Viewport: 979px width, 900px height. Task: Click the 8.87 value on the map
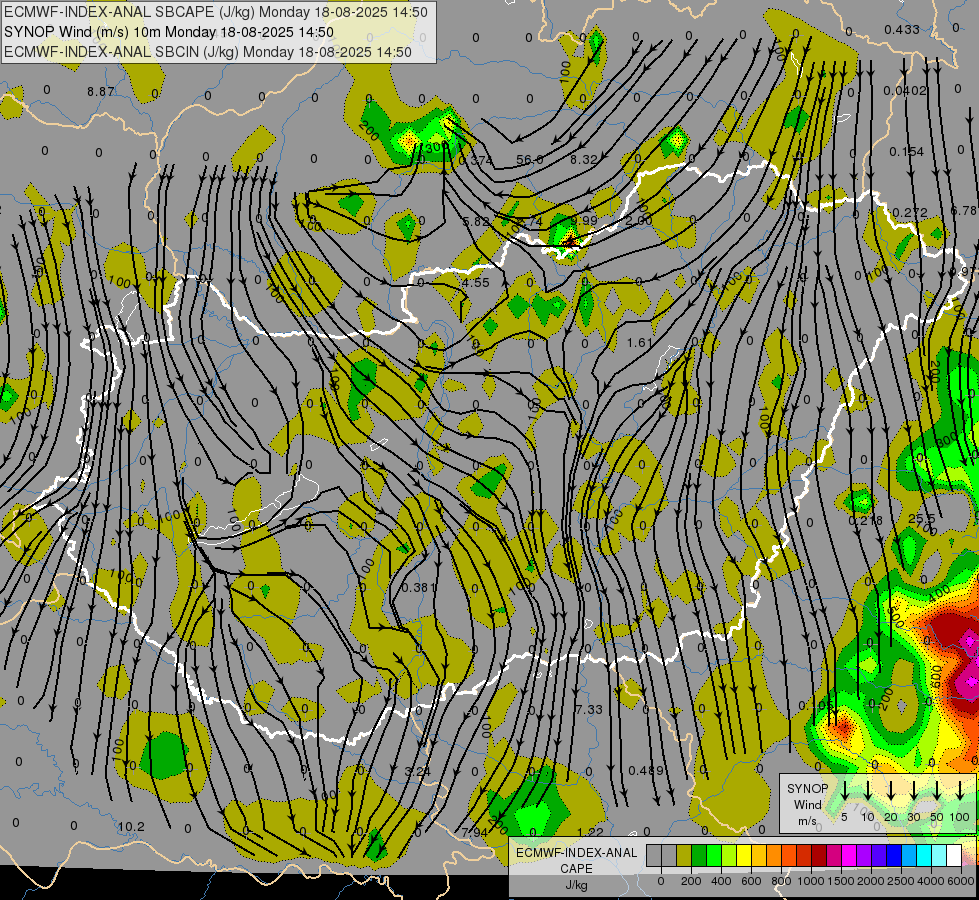tap(101, 92)
